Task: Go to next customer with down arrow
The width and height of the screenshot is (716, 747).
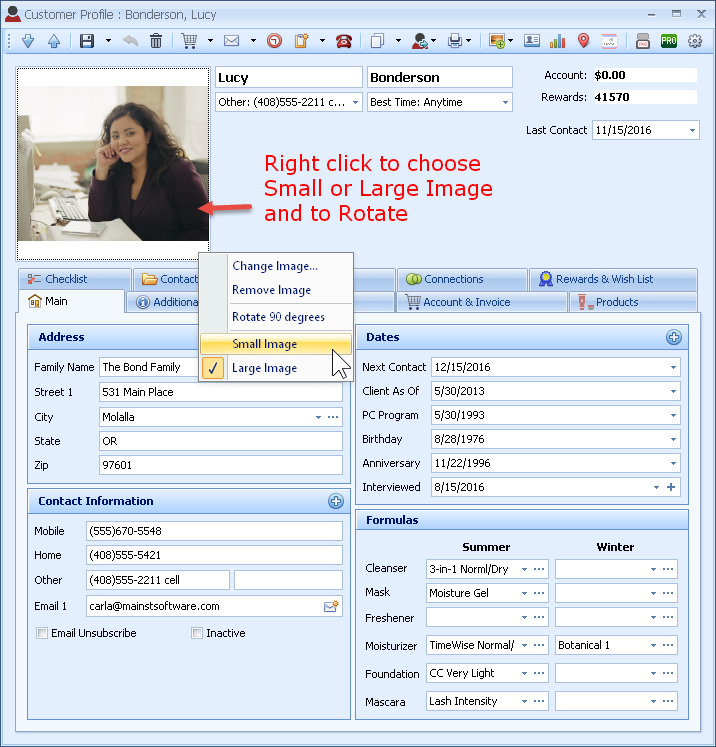Action: pyautogui.click(x=28, y=41)
